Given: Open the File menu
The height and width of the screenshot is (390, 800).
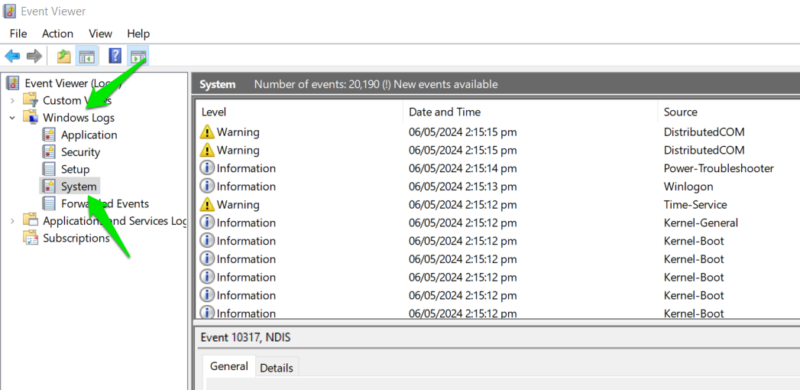Looking at the screenshot, I should pyautogui.click(x=18, y=34).
